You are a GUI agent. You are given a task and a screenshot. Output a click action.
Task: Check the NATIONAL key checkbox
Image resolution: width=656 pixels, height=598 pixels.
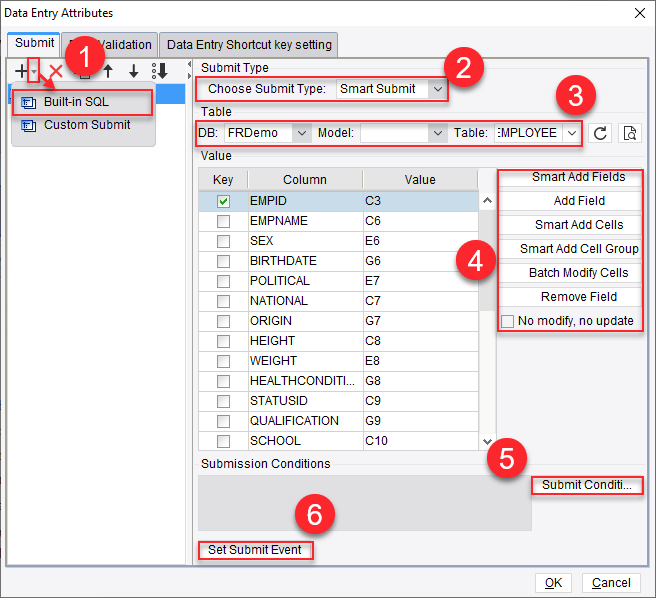[223, 301]
